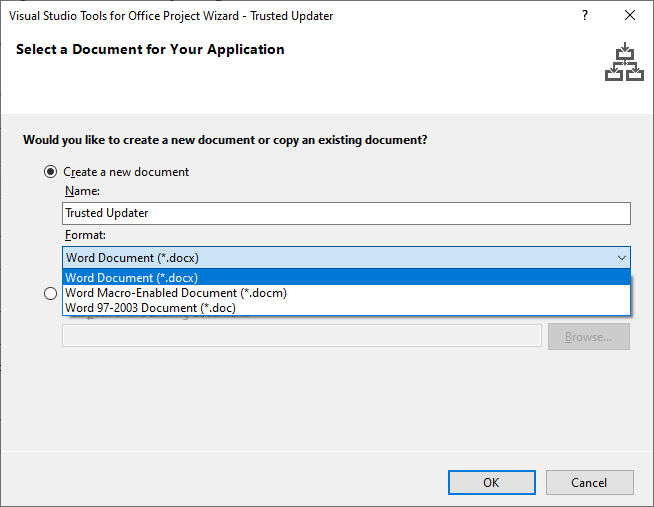The image size is (654, 507).
Task: Close the Project Wizard window
Action: coord(630,15)
